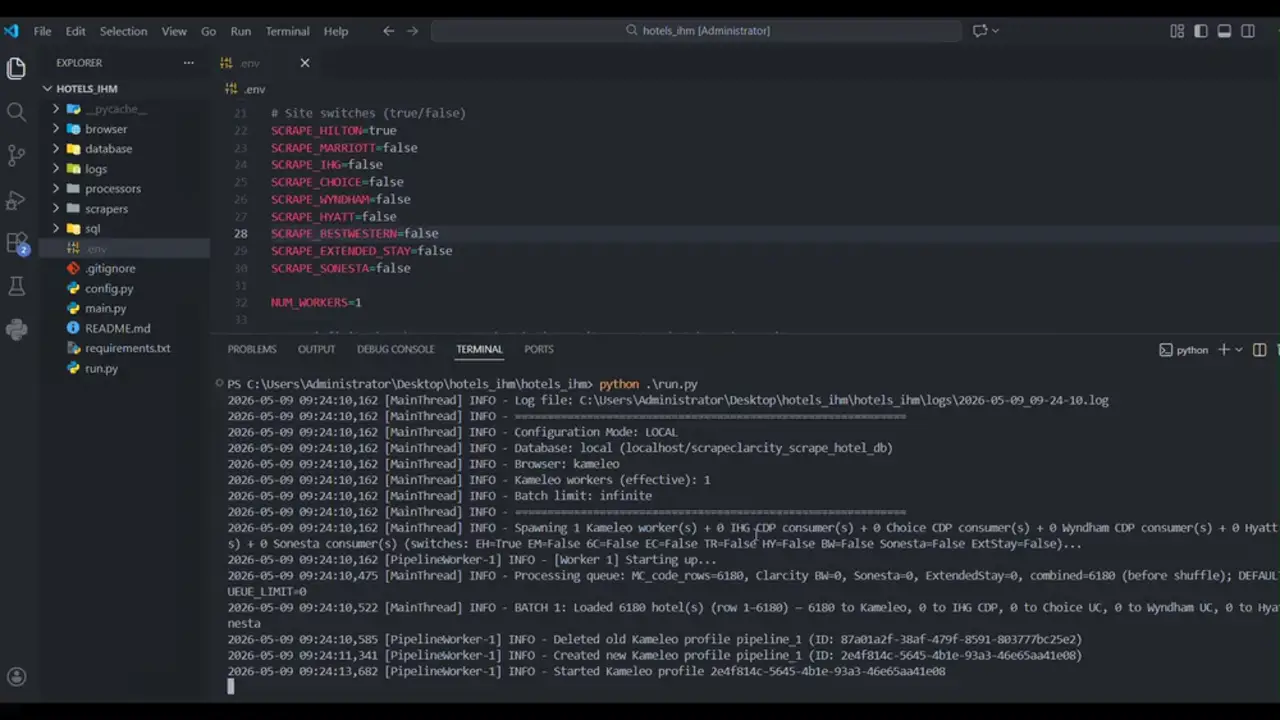Image resolution: width=1280 pixels, height=720 pixels.
Task: Click the SCRAPE_HILTON=true line in the editor
Action: tap(334, 130)
